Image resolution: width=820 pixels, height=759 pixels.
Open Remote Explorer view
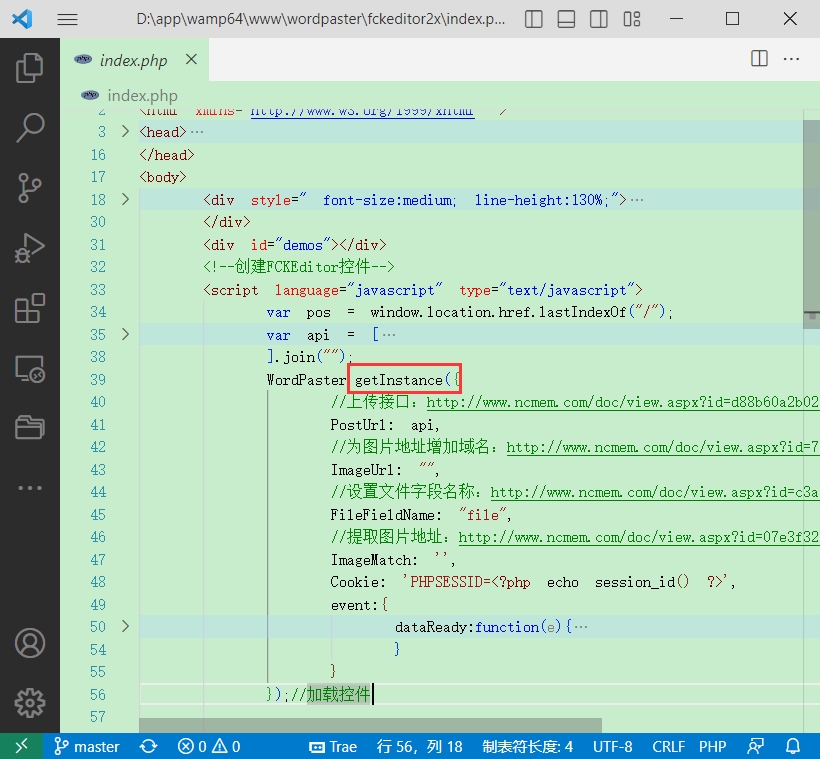(30, 368)
